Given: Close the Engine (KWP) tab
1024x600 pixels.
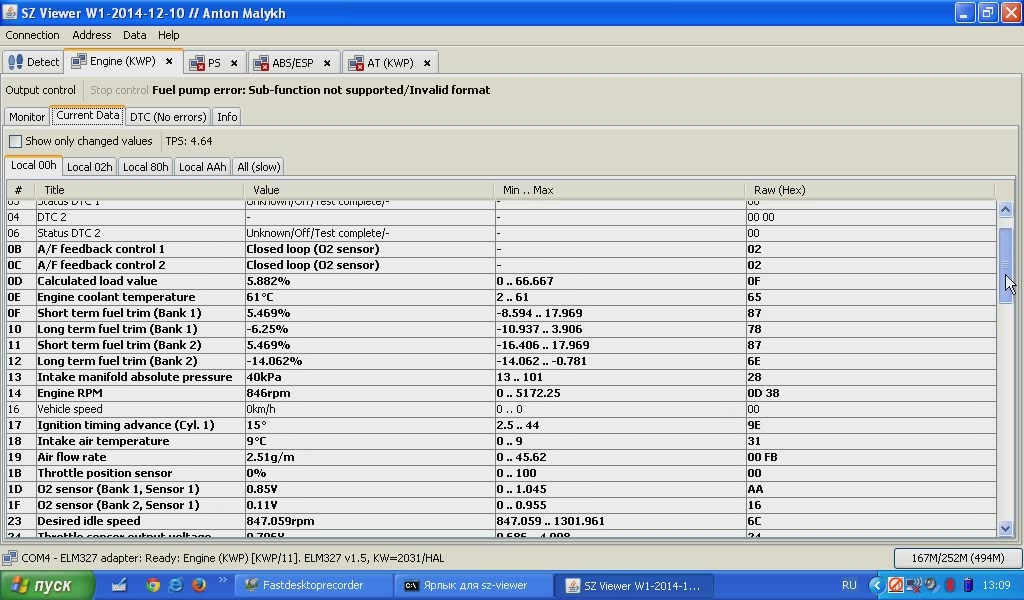Looking at the screenshot, I should (x=169, y=62).
